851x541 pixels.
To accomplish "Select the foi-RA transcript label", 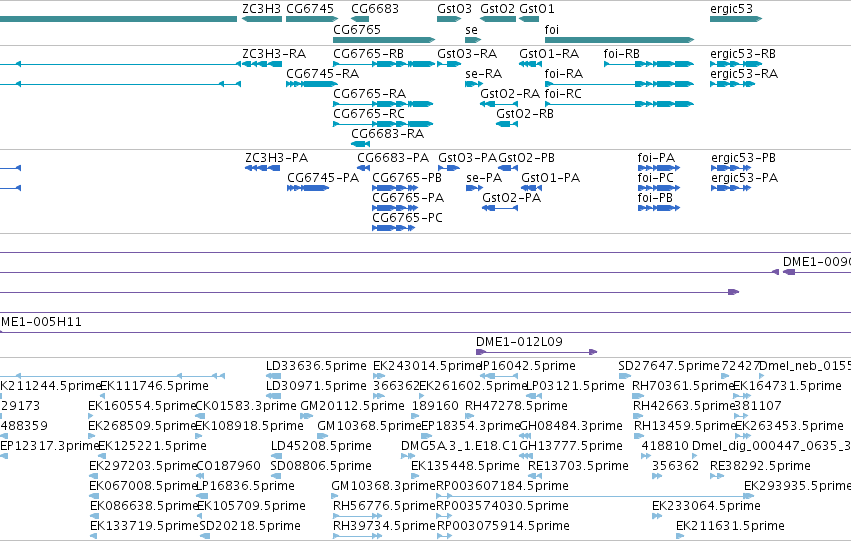I will click(x=564, y=74).
